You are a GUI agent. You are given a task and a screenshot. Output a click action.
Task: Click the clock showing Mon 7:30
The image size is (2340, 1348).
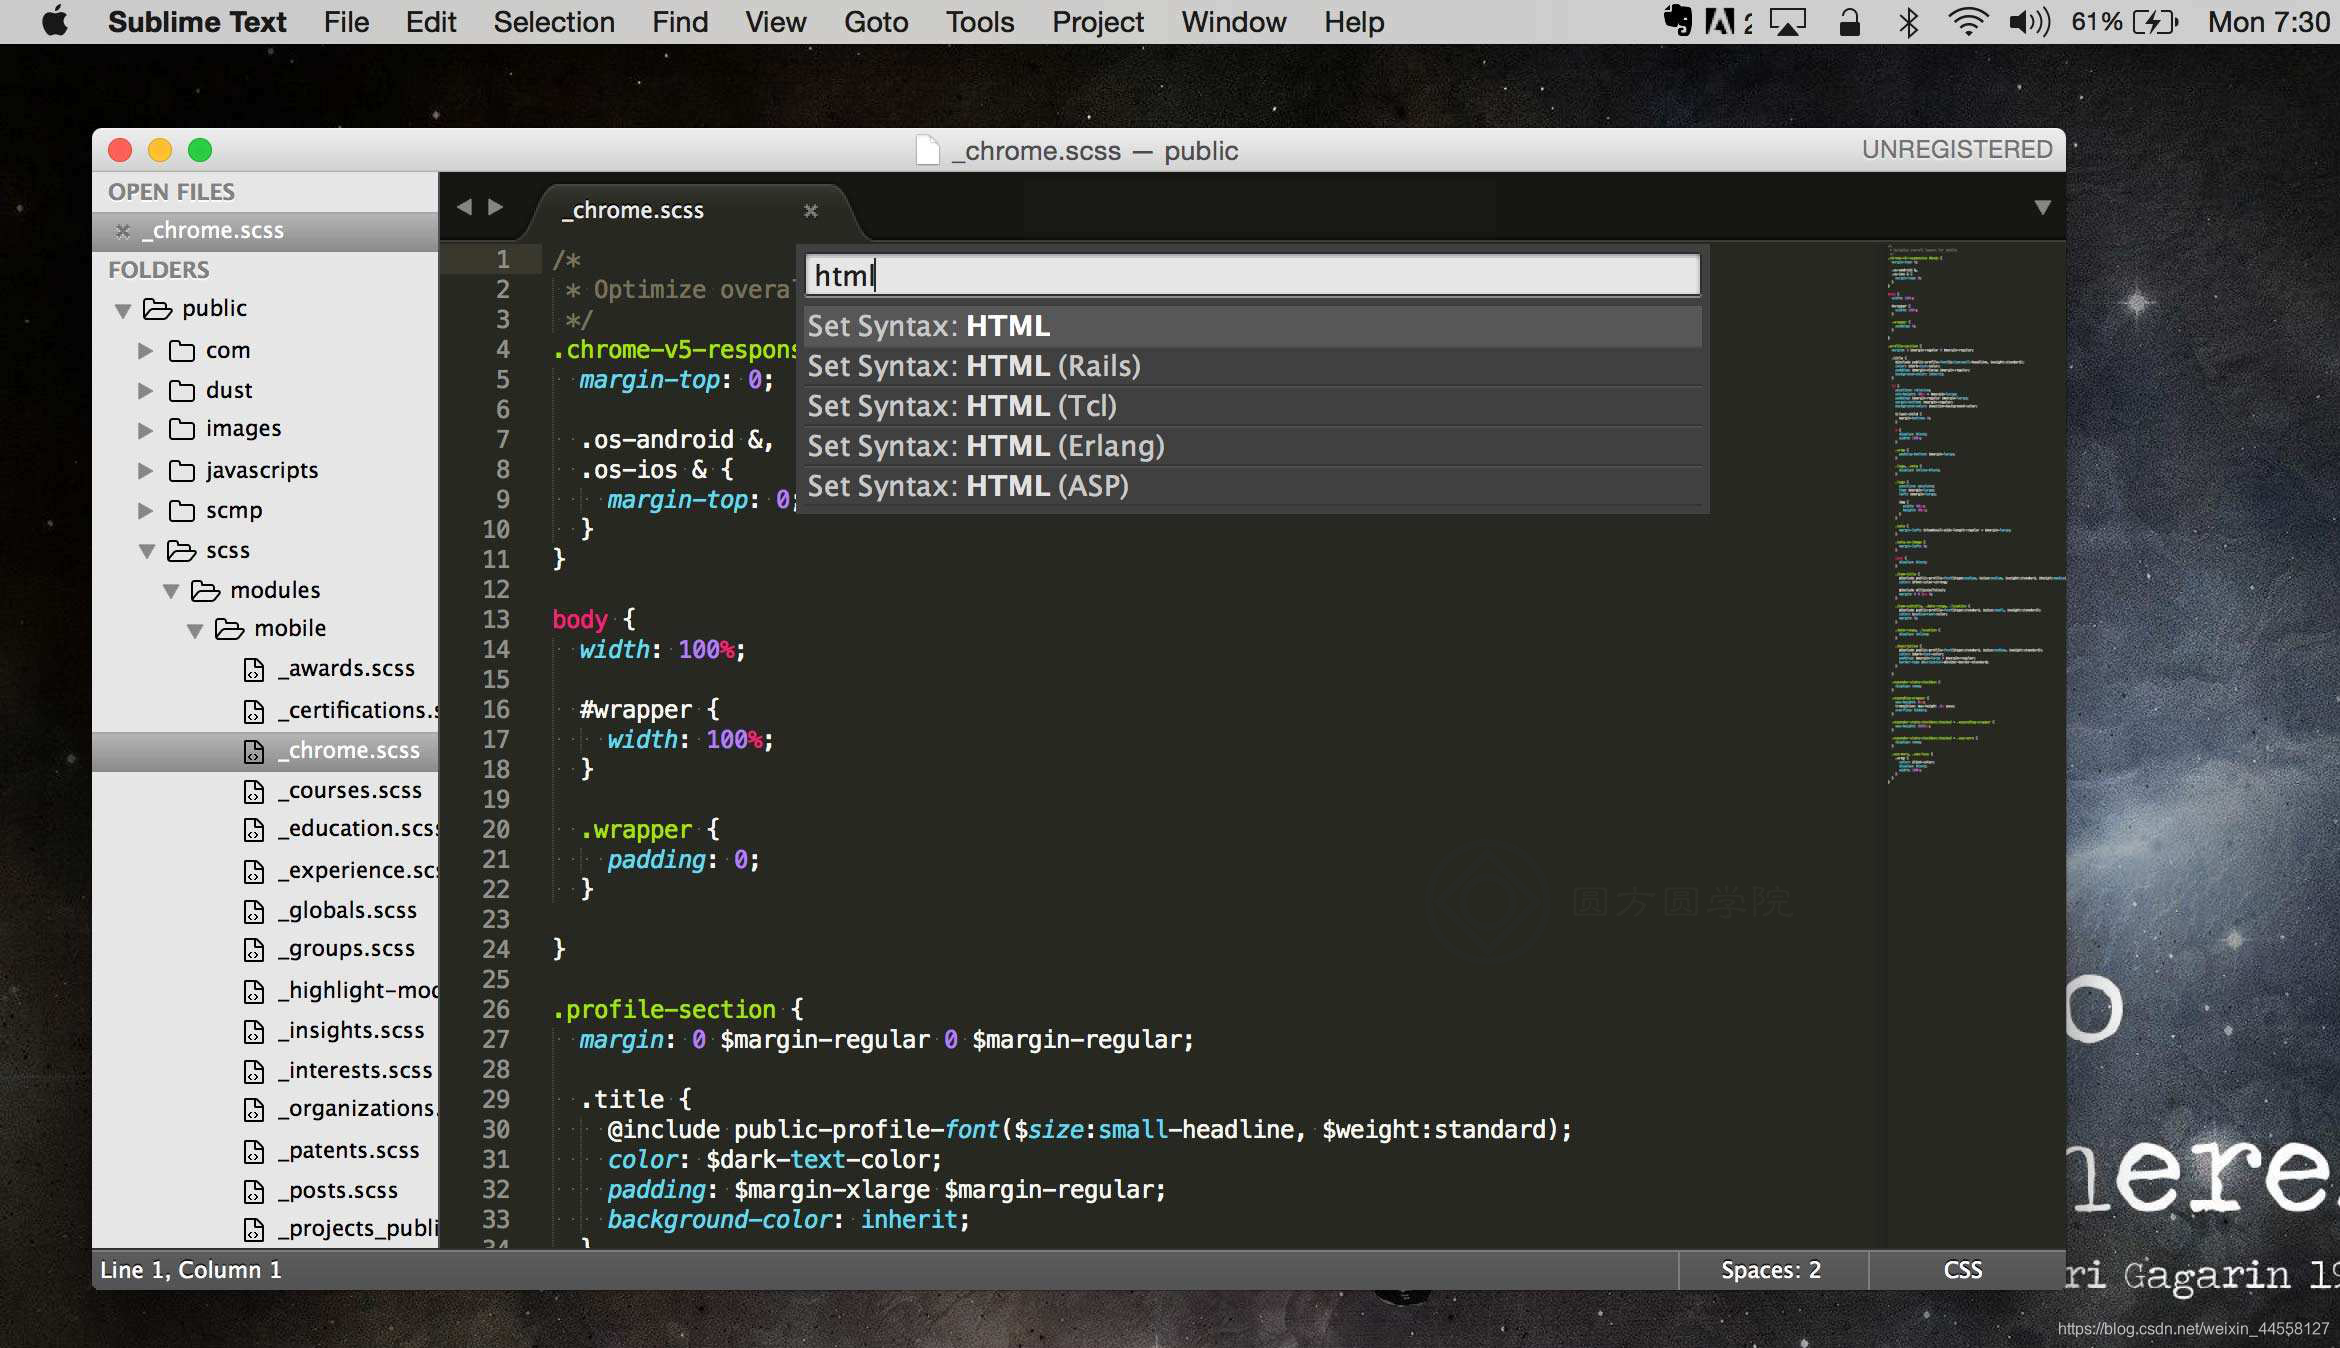(2268, 21)
